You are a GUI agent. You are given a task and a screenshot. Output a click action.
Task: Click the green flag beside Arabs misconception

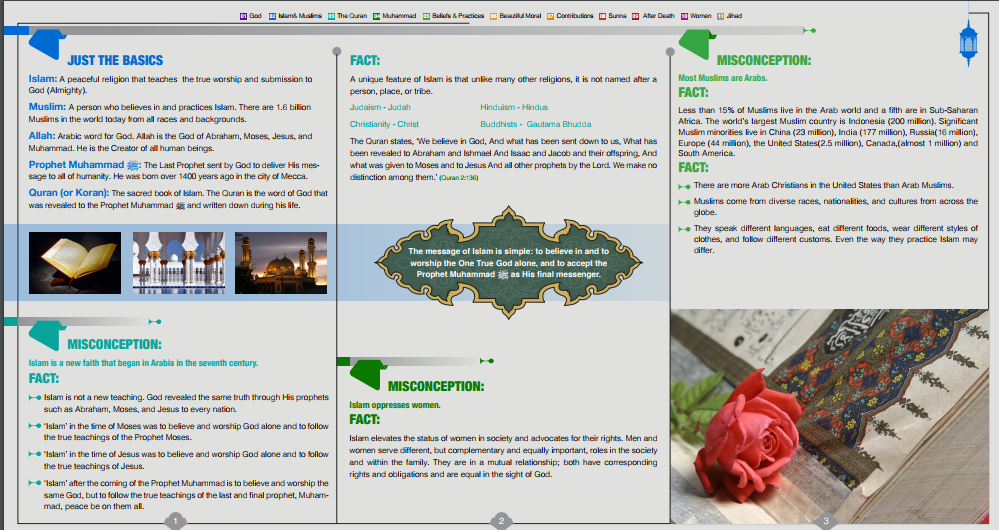coord(697,45)
